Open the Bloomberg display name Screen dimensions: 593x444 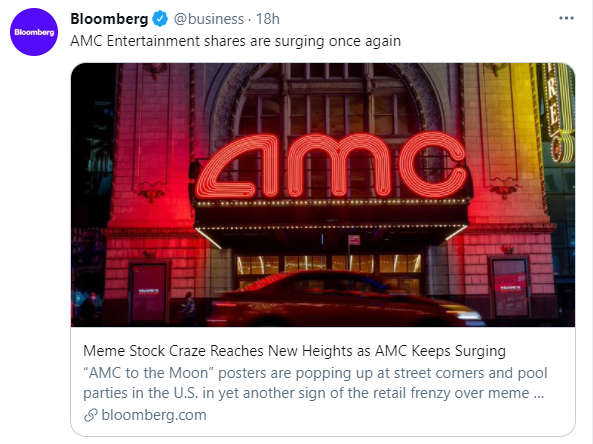109,19
